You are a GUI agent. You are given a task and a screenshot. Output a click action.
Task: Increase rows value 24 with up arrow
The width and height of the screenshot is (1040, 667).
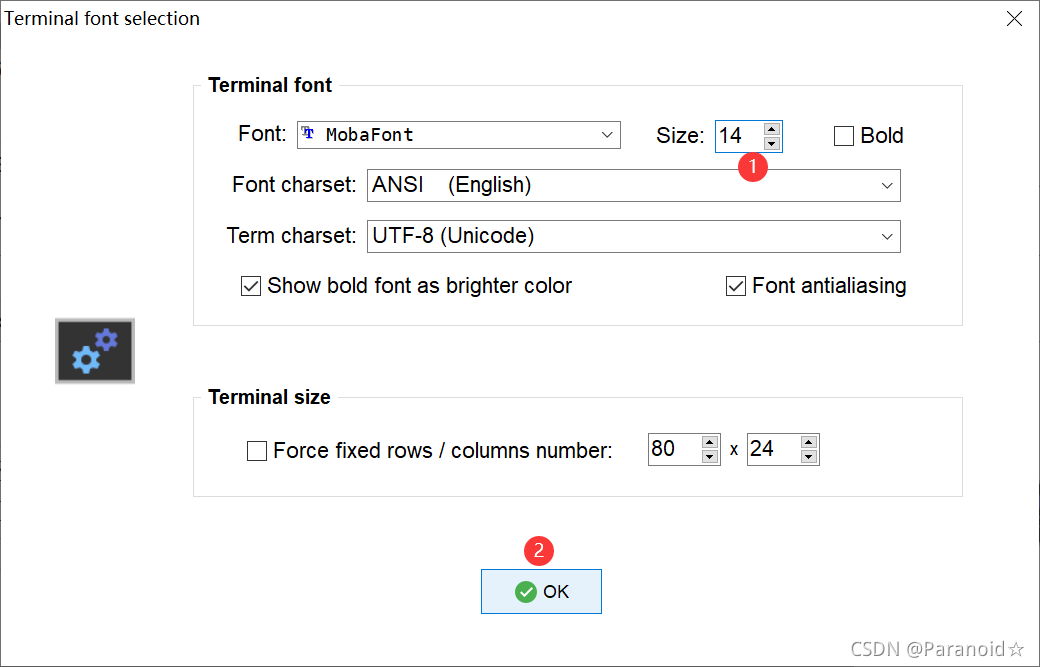pos(809,442)
